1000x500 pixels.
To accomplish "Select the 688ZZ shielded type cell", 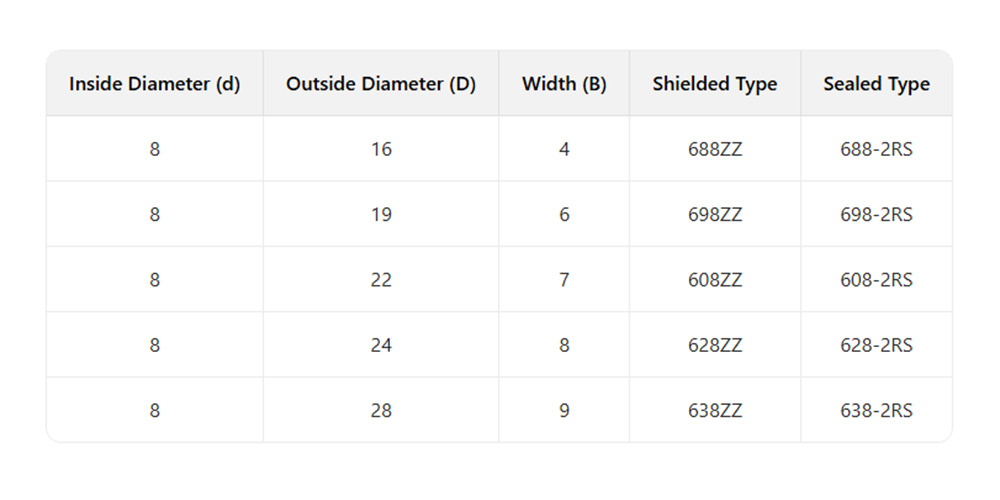I will 715,150.
